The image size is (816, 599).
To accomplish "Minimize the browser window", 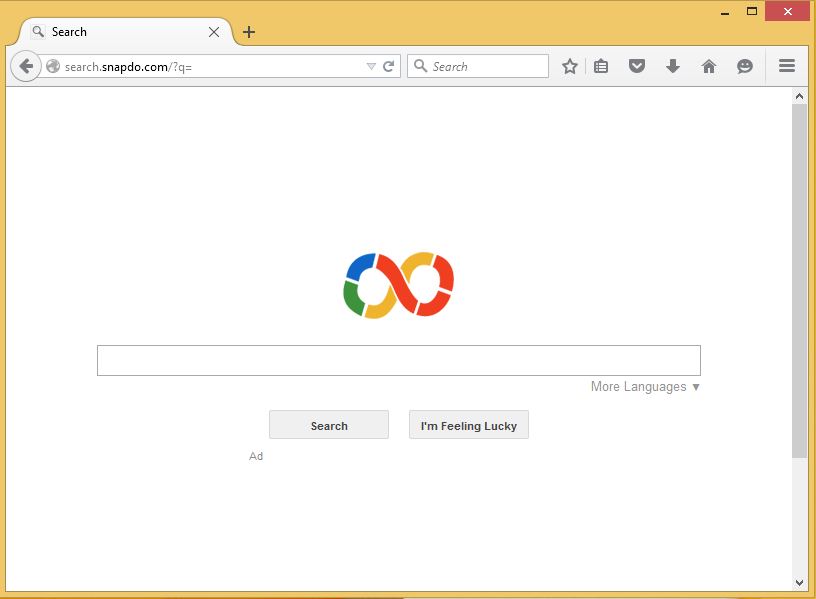I will (724, 12).
